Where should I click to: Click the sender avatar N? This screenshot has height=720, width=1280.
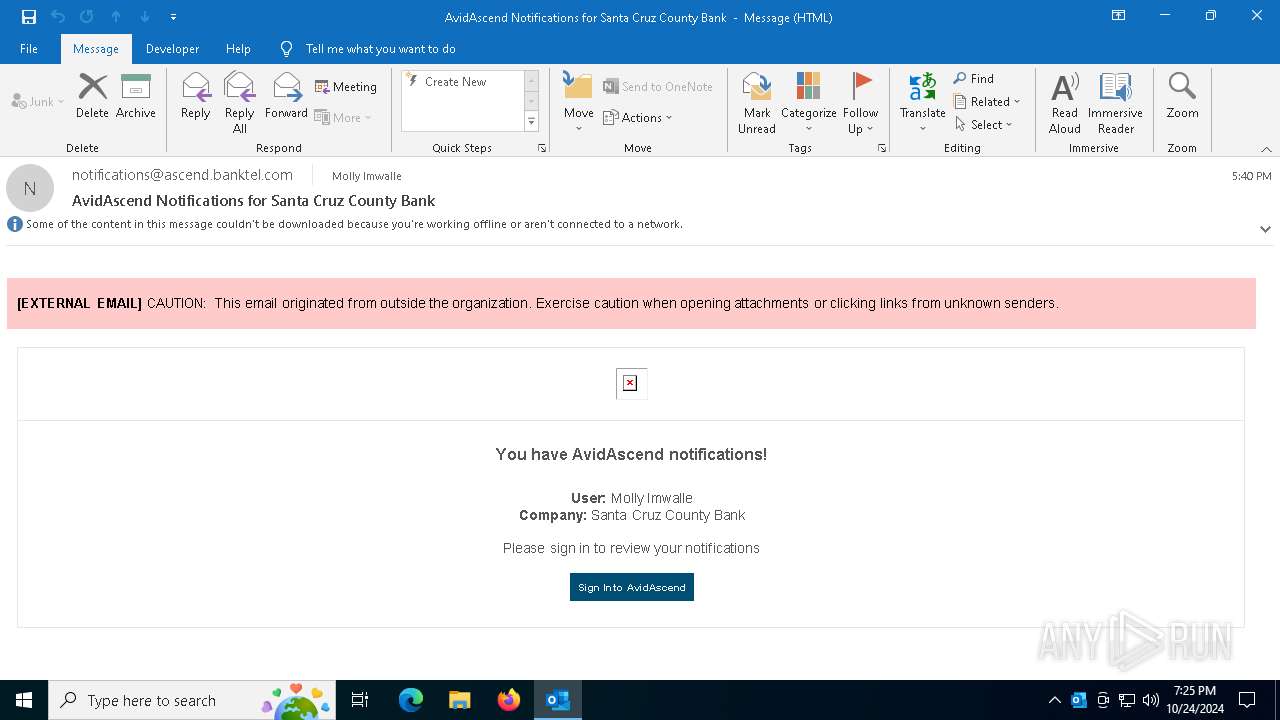tap(30, 188)
